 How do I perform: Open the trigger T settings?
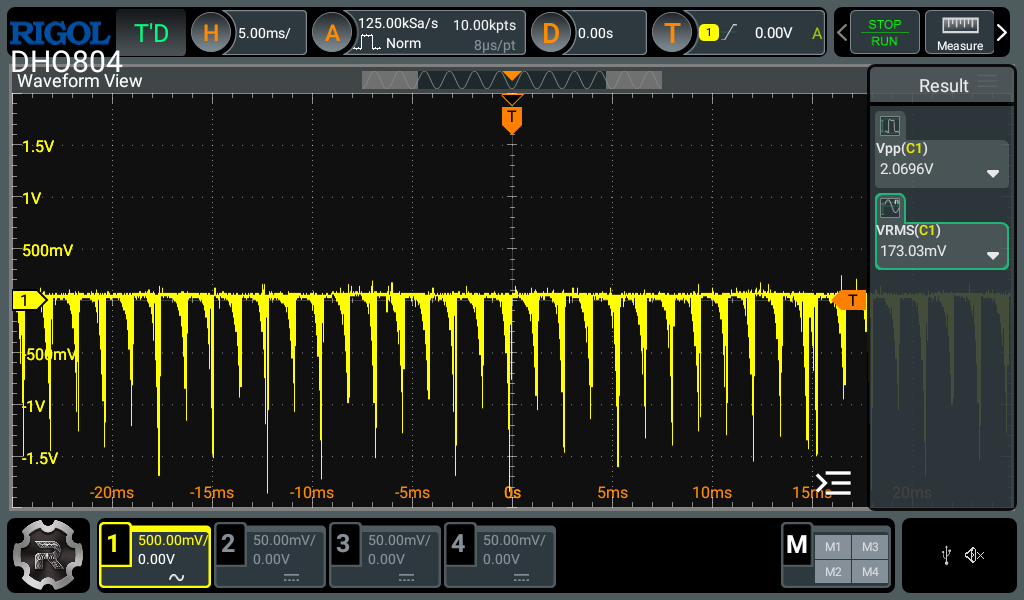click(x=672, y=33)
